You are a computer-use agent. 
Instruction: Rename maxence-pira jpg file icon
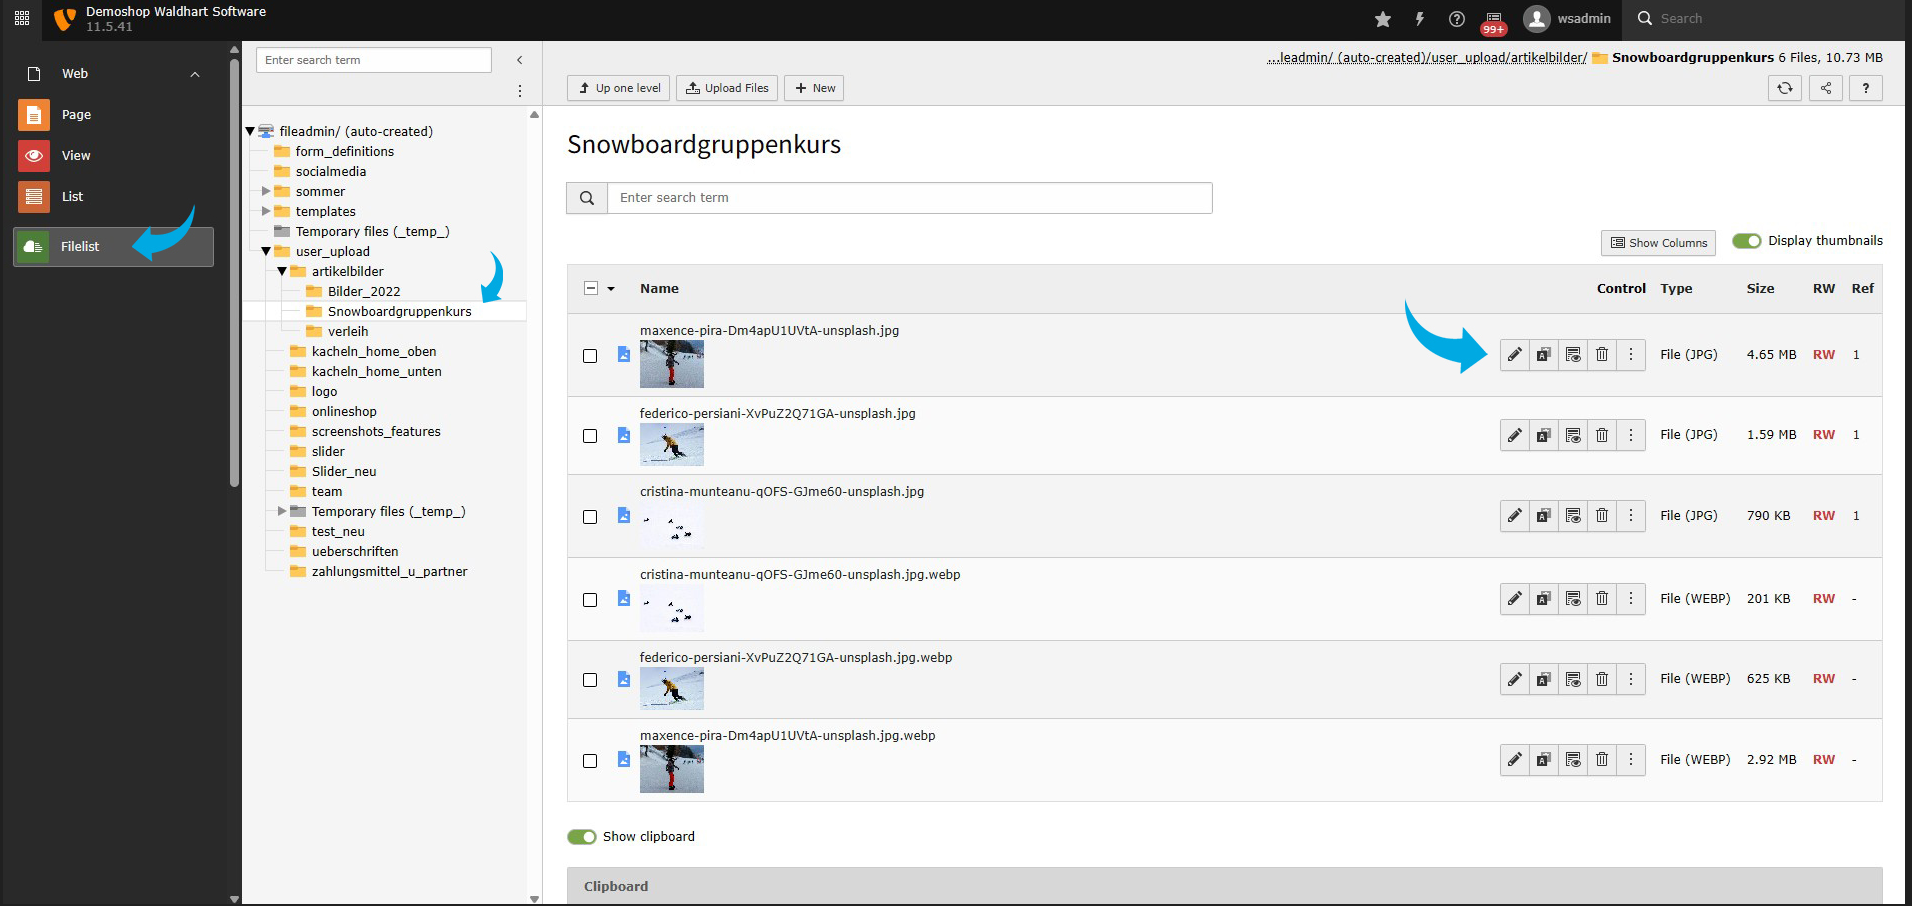tap(1544, 355)
